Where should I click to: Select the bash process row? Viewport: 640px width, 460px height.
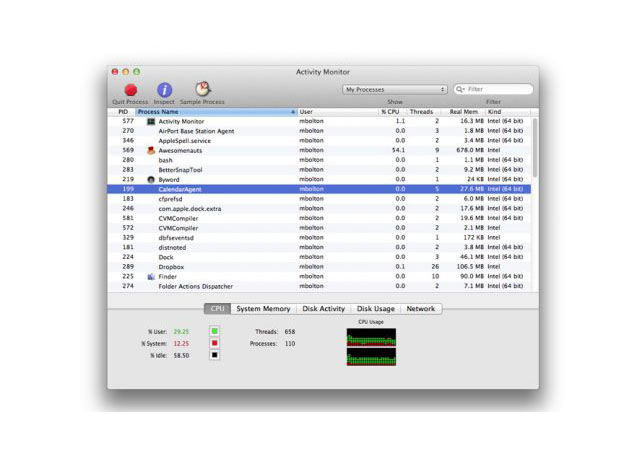coord(319,160)
